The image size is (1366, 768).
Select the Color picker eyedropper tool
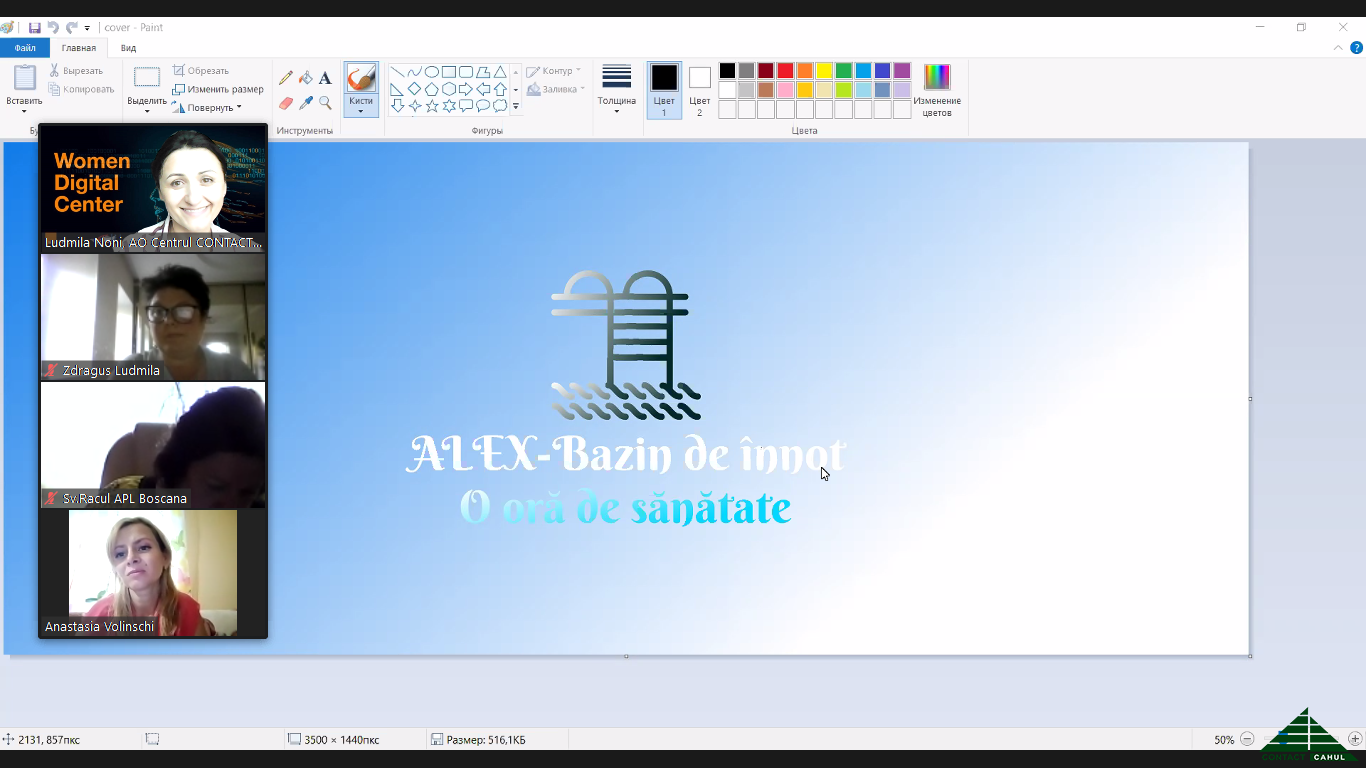[x=306, y=103]
